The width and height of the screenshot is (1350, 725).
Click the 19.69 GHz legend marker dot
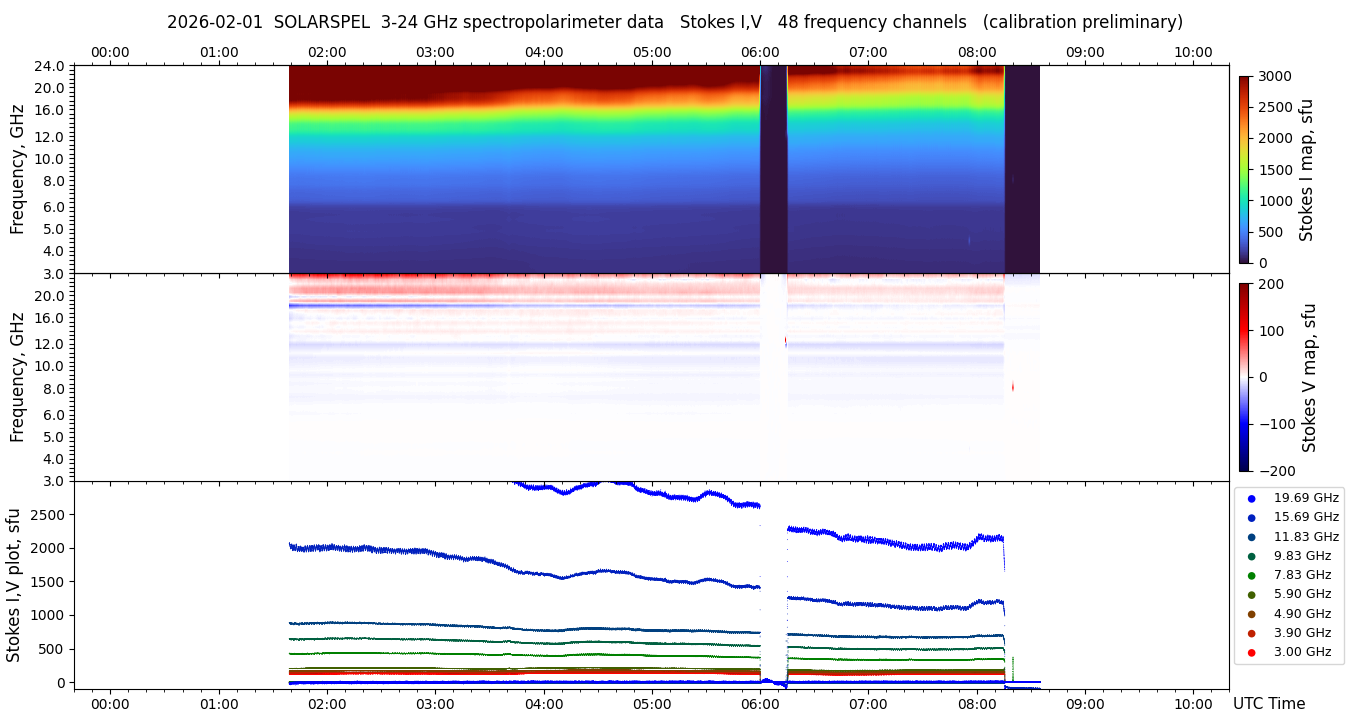1251,498
